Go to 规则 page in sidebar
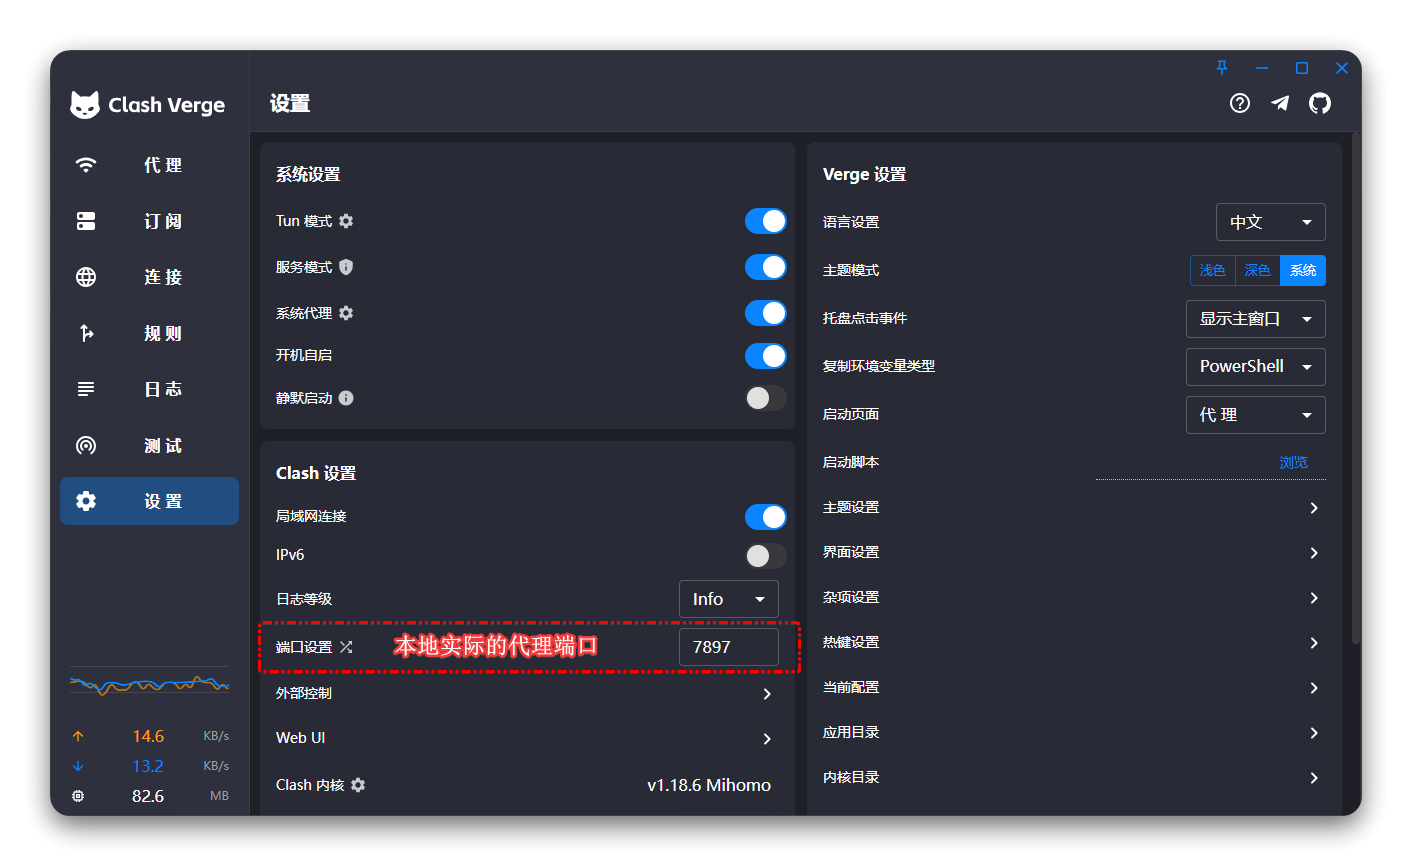This screenshot has width=1412, height=866. click(149, 333)
